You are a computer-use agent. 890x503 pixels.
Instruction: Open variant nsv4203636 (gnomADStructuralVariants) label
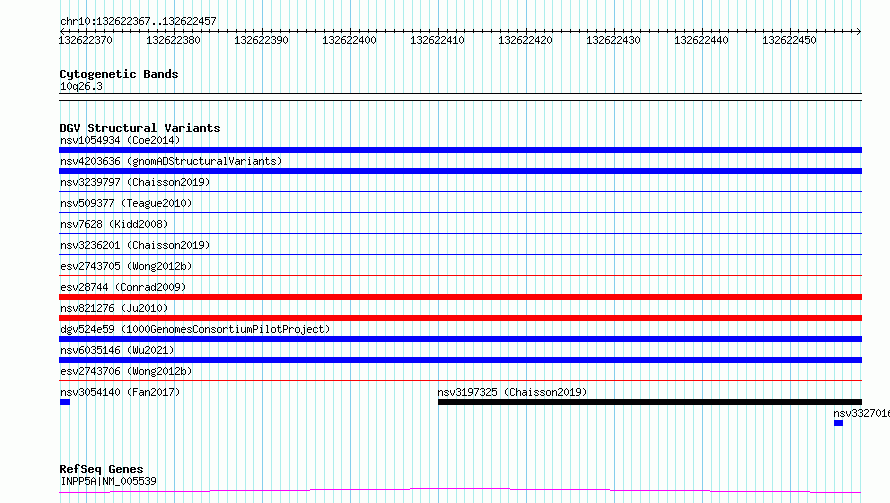(171, 161)
